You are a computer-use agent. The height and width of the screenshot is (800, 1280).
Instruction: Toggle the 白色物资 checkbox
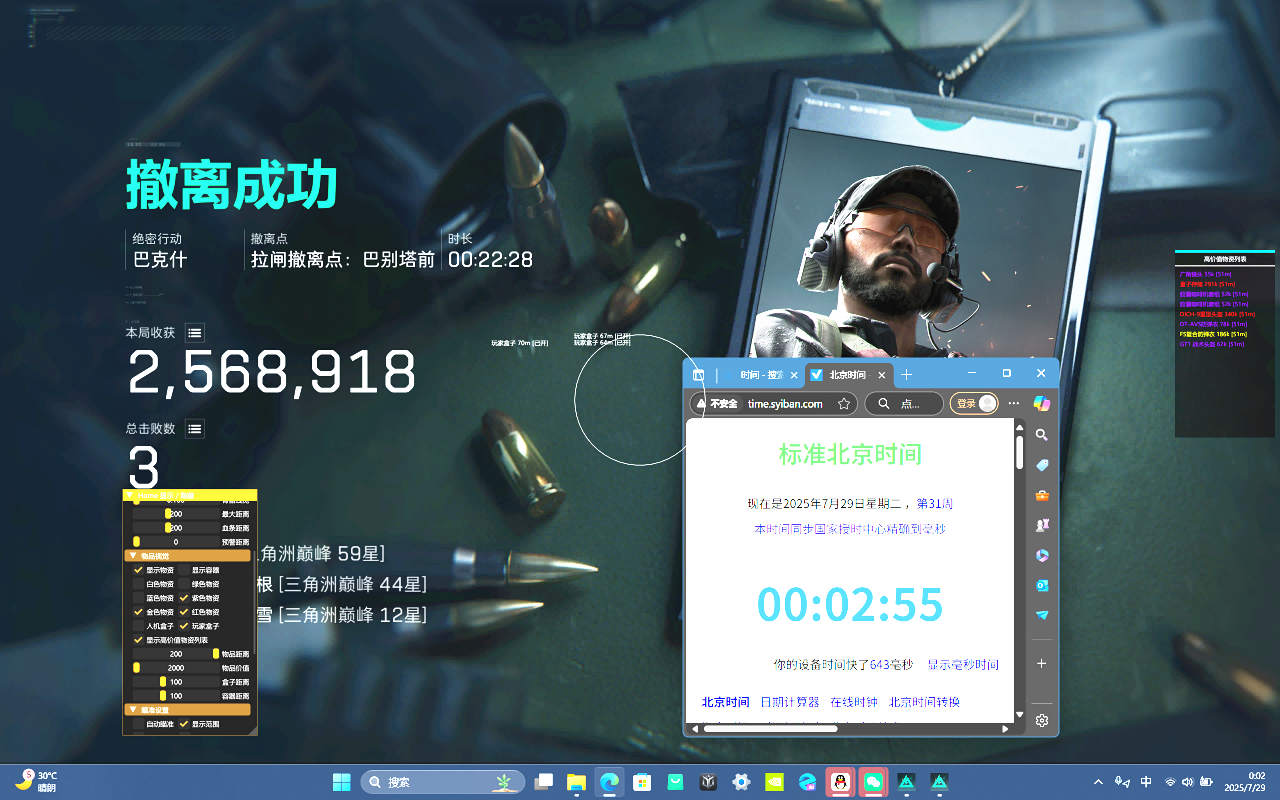(x=138, y=584)
